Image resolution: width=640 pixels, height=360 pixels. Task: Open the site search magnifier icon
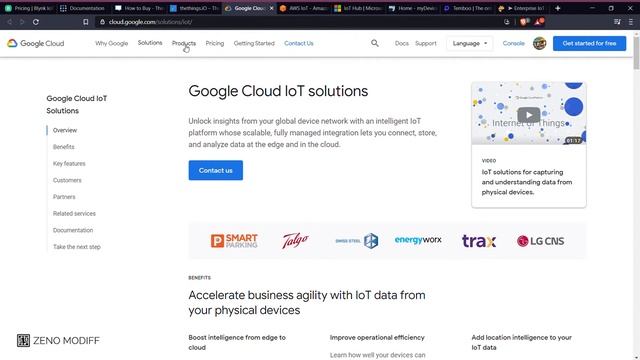pos(375,43)
